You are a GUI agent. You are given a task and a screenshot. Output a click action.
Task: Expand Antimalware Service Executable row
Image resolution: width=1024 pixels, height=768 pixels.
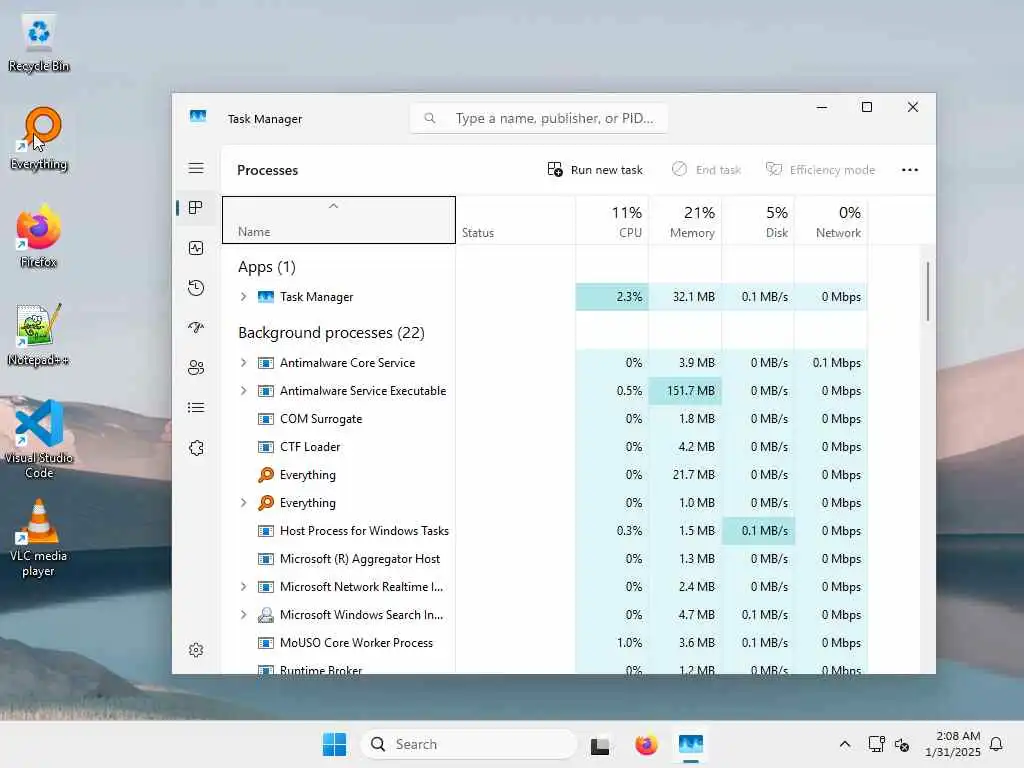(x=243, y=391)
